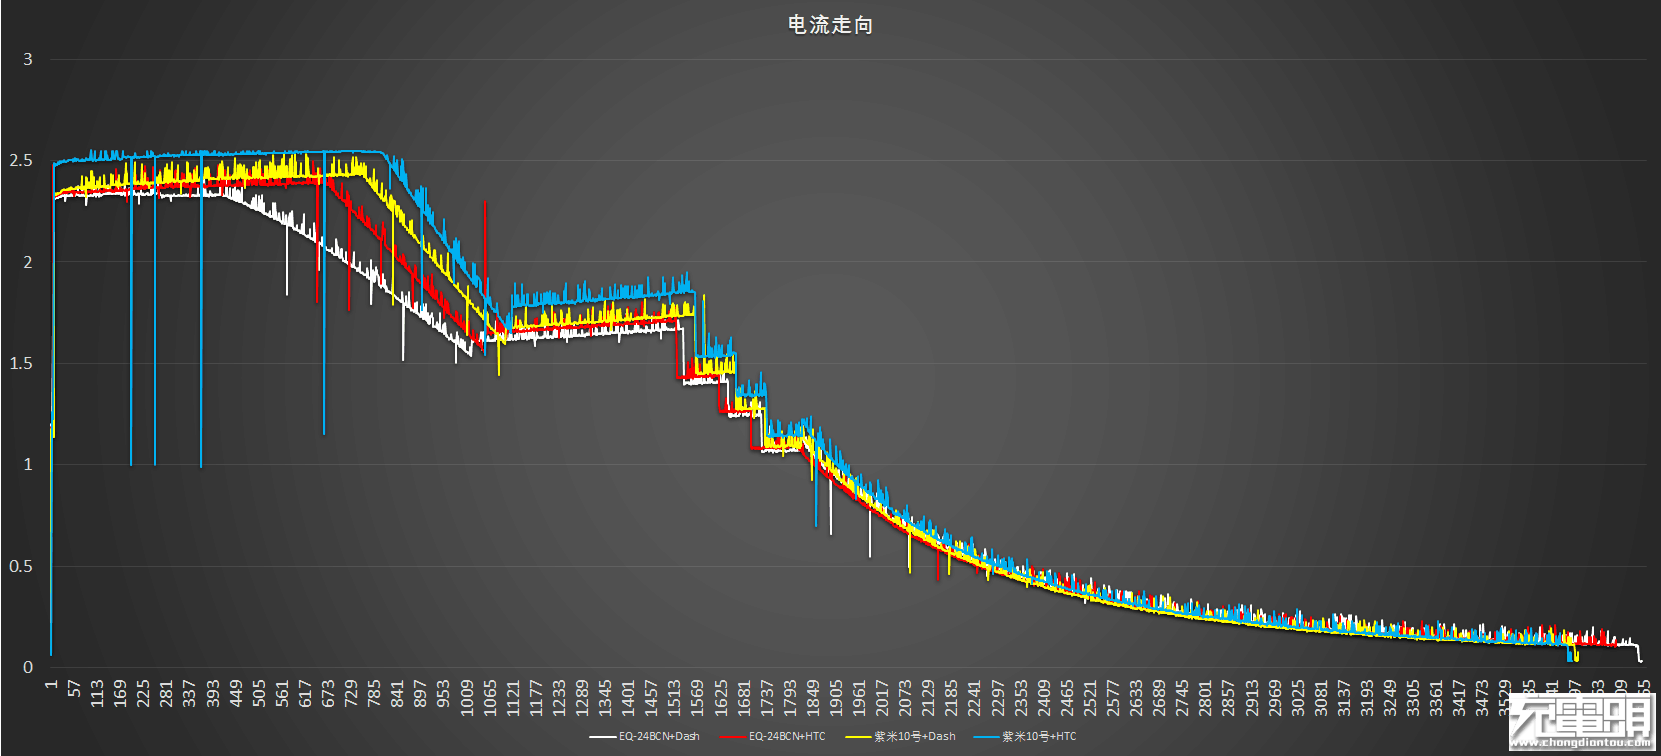Viewport: 1661px width, 756px height.
Task: Click the x-axis label "281"
Action: click(x=166, y=693)
